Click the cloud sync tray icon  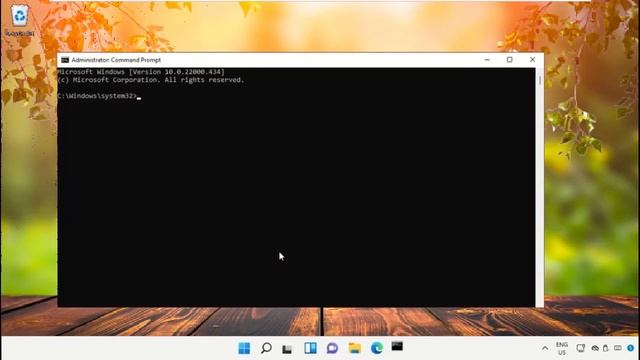click(595, 348)
